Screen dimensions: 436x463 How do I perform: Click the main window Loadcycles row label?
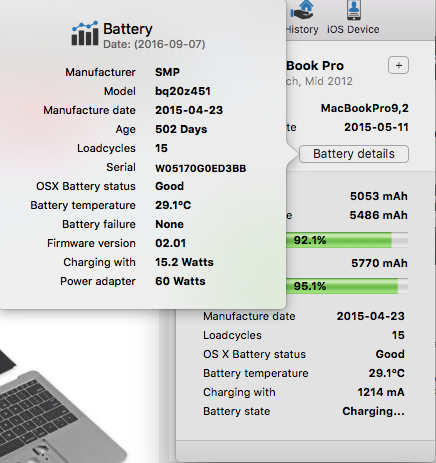click(x=232, y=335)
